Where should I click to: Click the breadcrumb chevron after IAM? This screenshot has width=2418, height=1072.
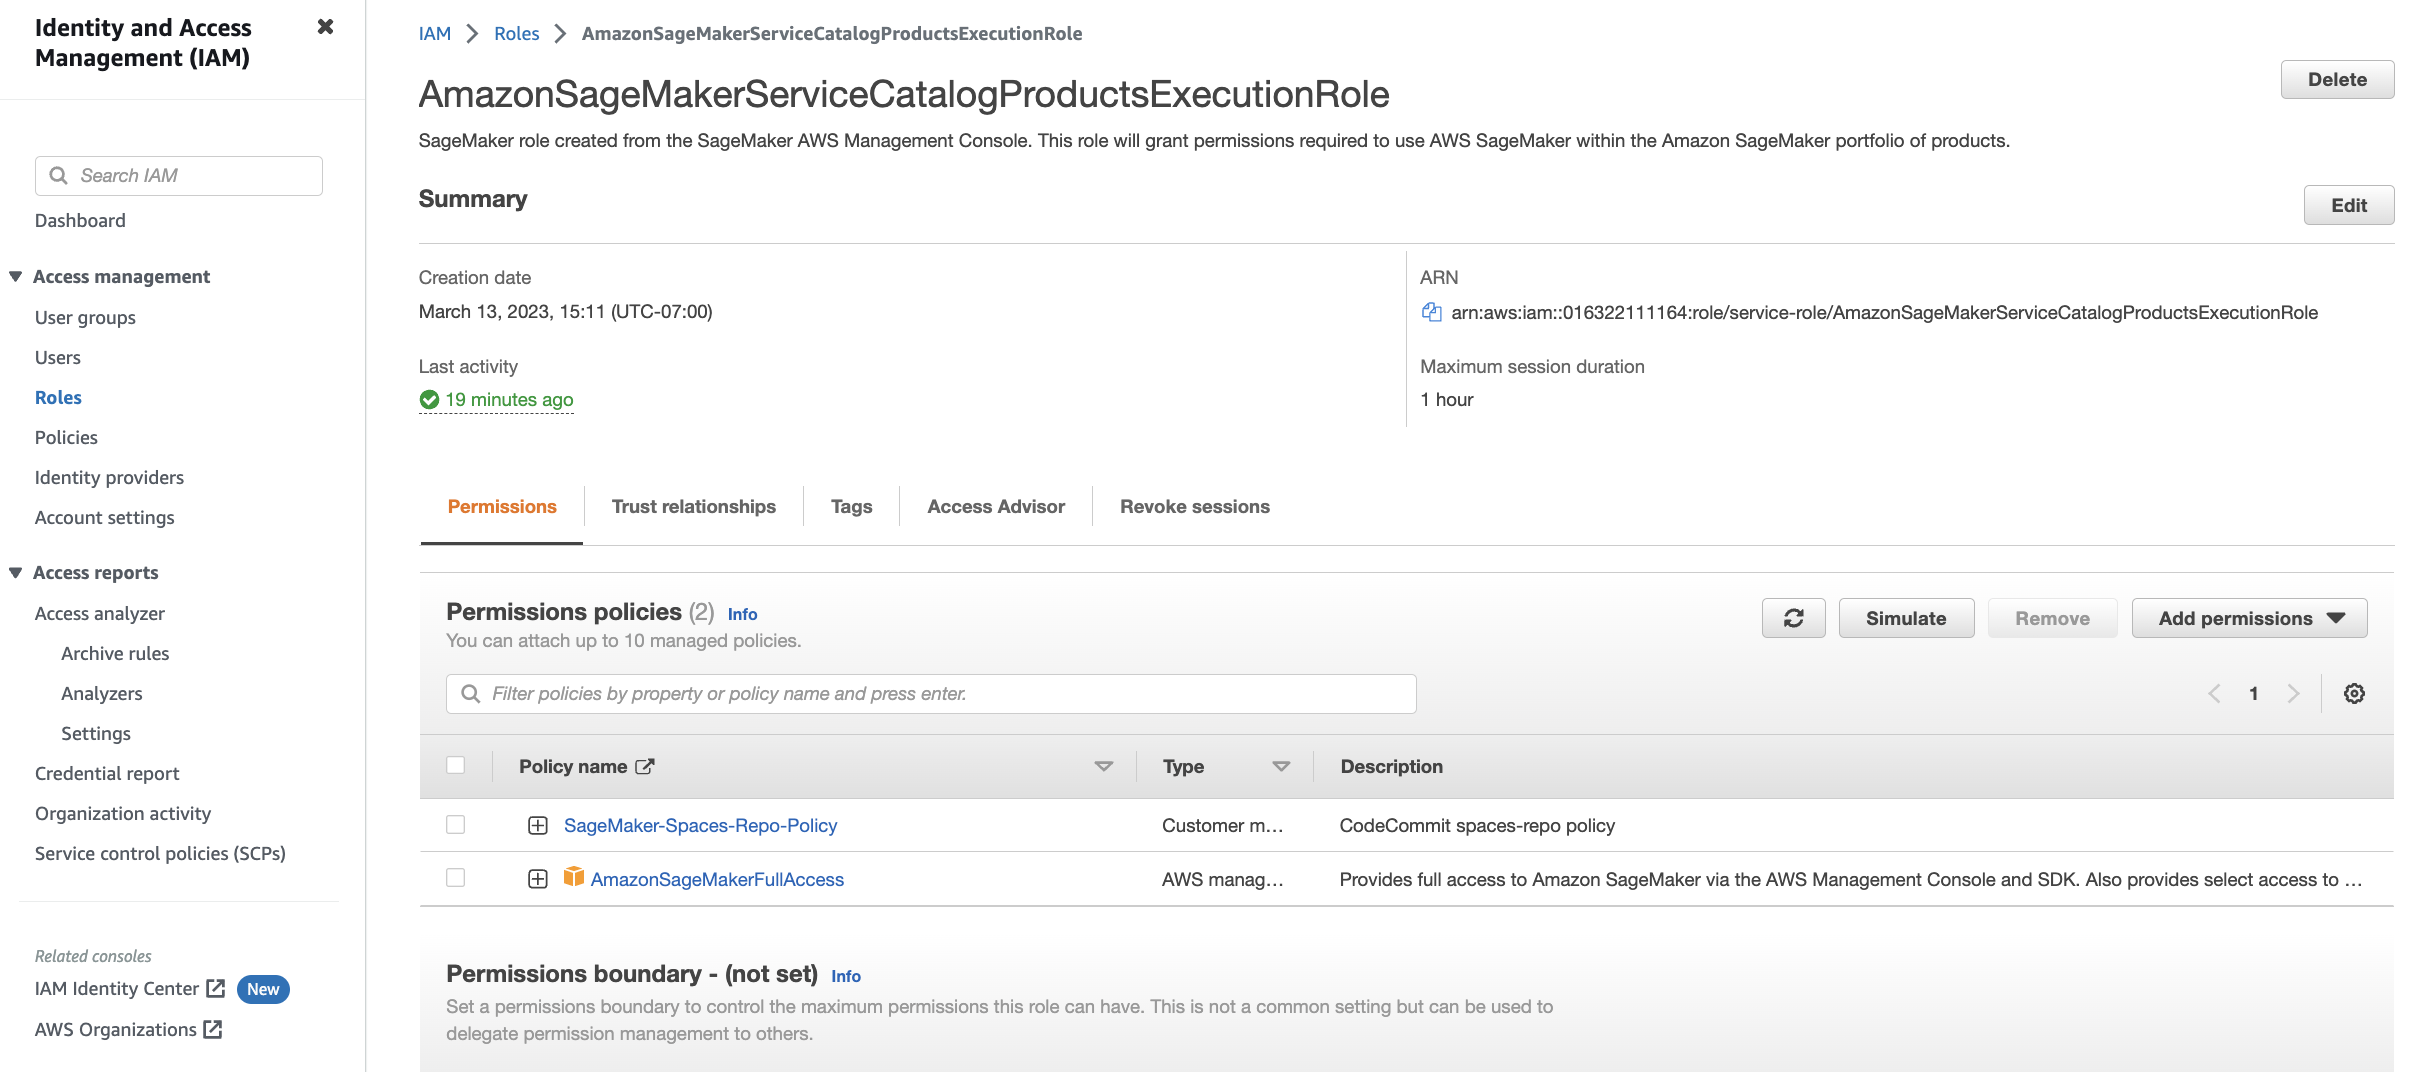click(473, 34)
